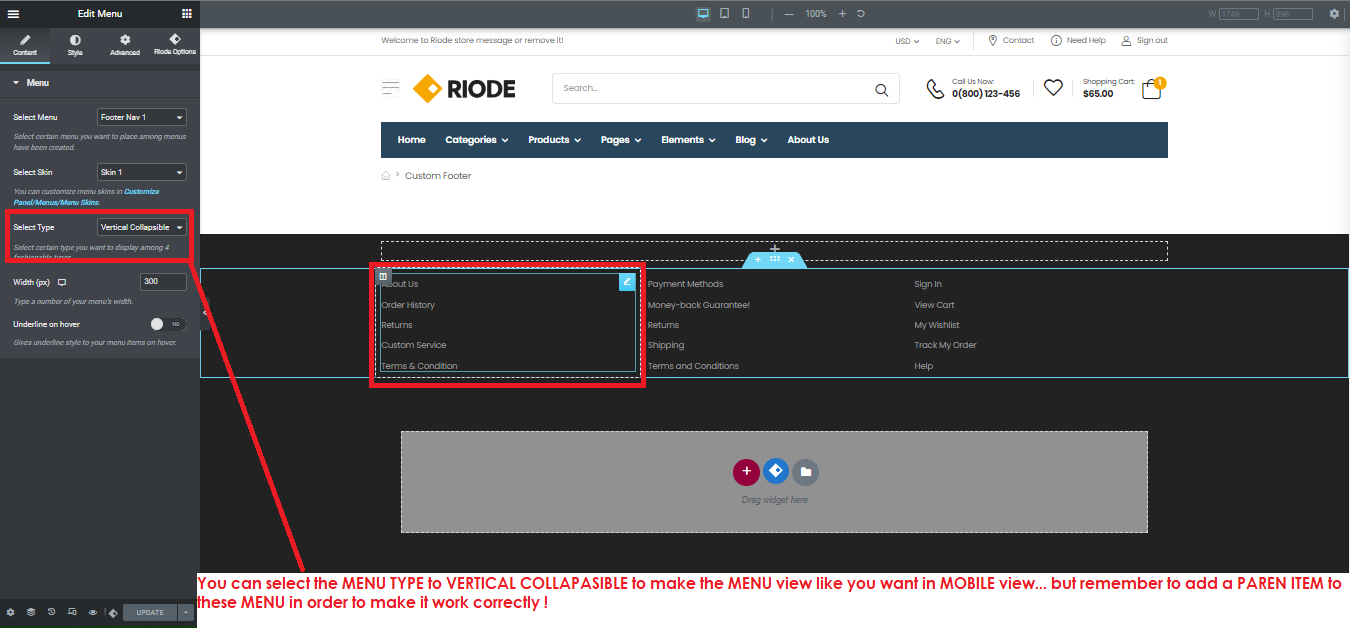Open Elements navigation menu

pos(688,140)
